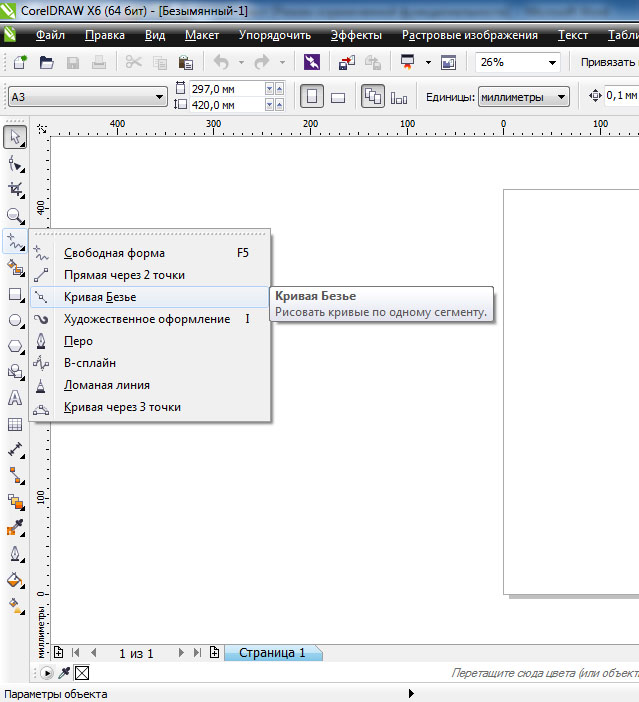Select the Interactive Fill tool
This screenshot has width=639, height=702.
click(16, 605)
